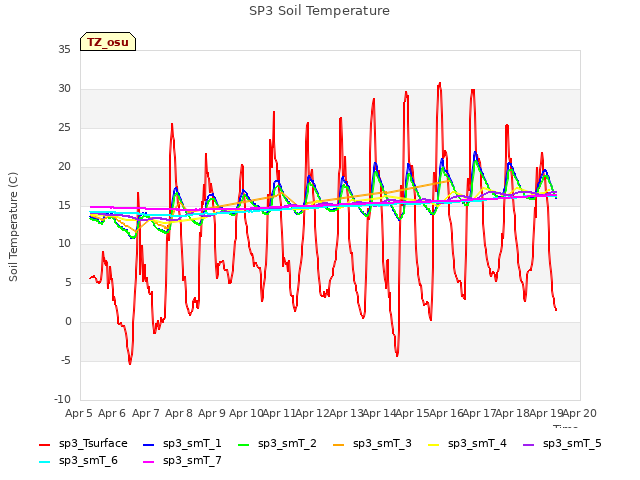640x480 pixels.
Task: Click the 0 y-axis tick label
Action: click(68, 322)
